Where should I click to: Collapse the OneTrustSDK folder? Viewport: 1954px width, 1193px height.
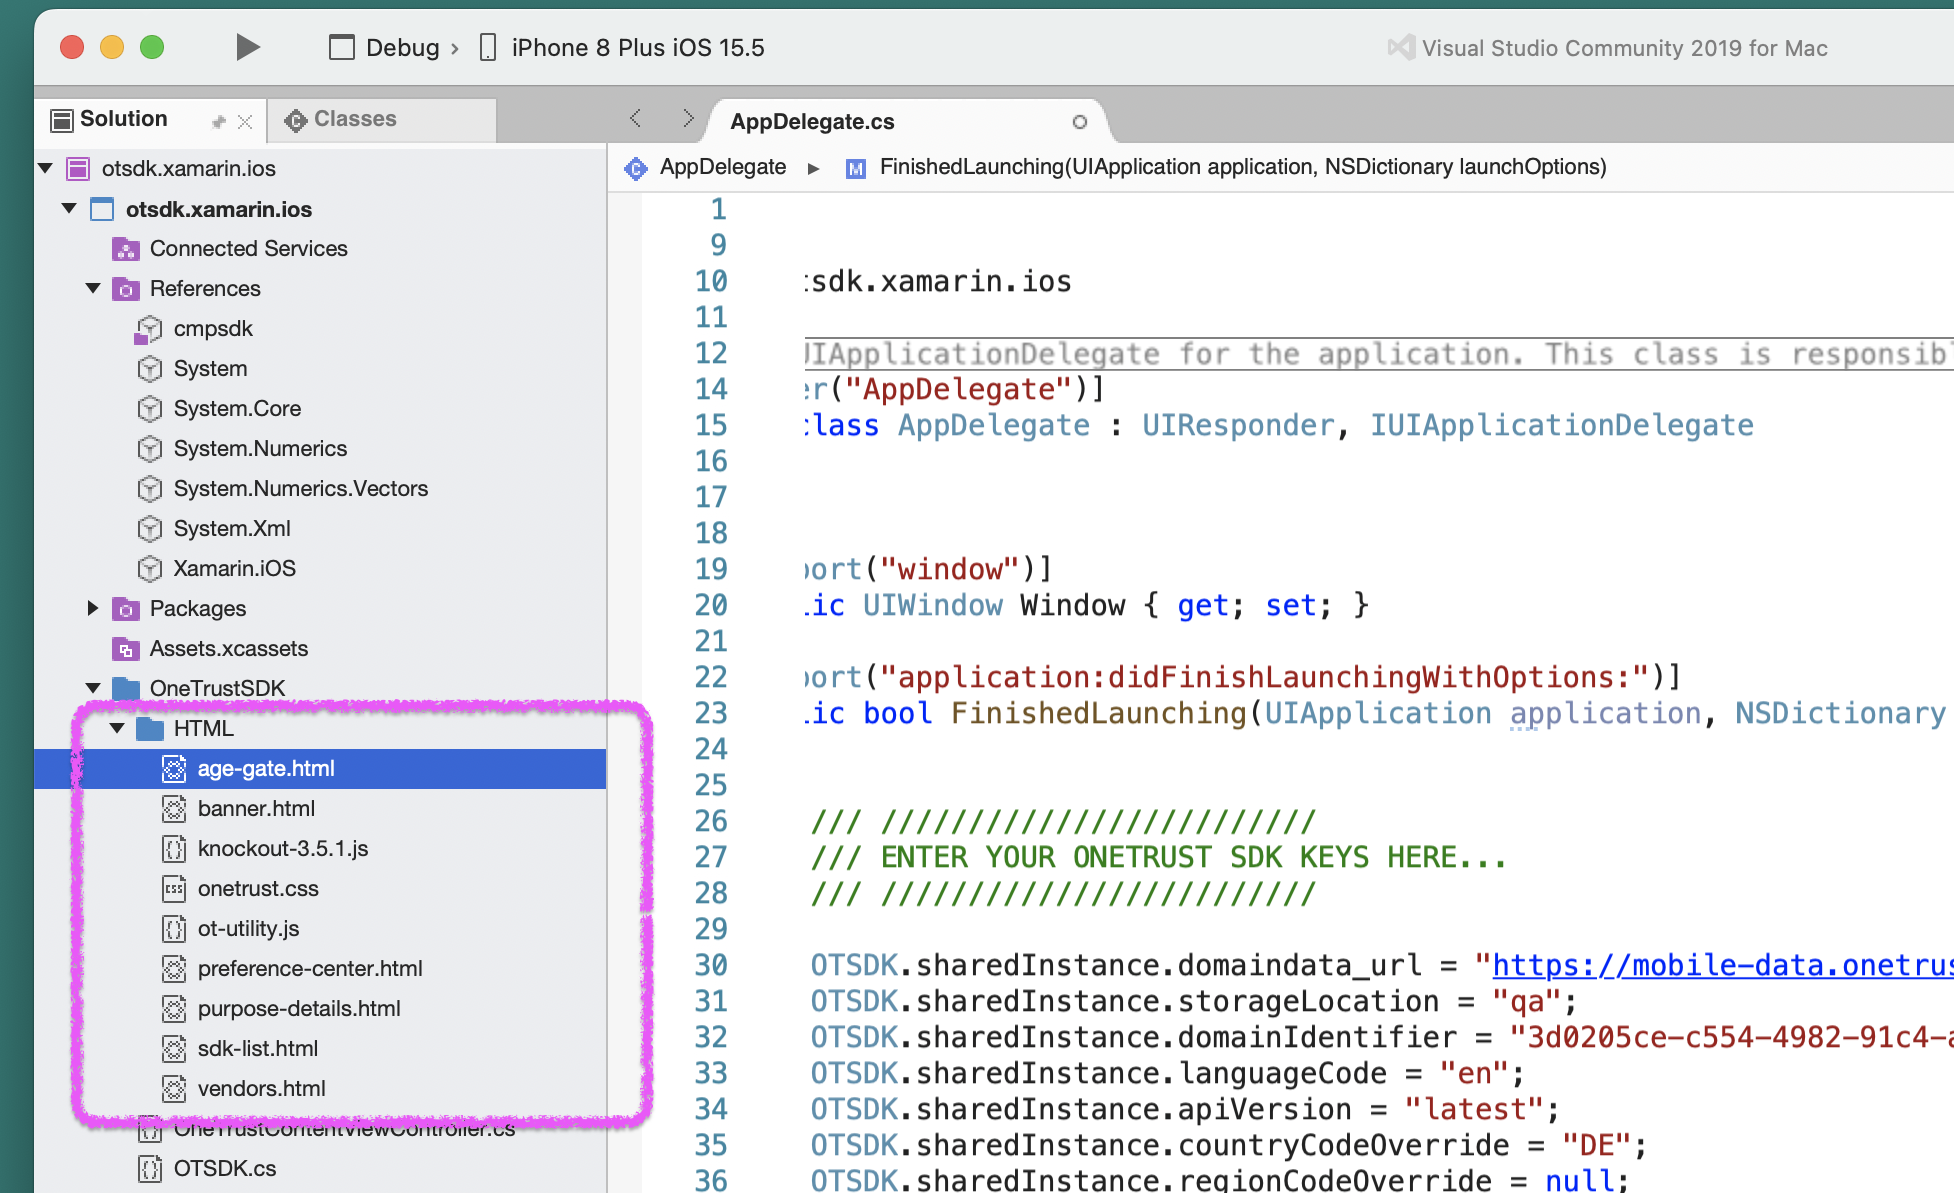tap(93, 688)
